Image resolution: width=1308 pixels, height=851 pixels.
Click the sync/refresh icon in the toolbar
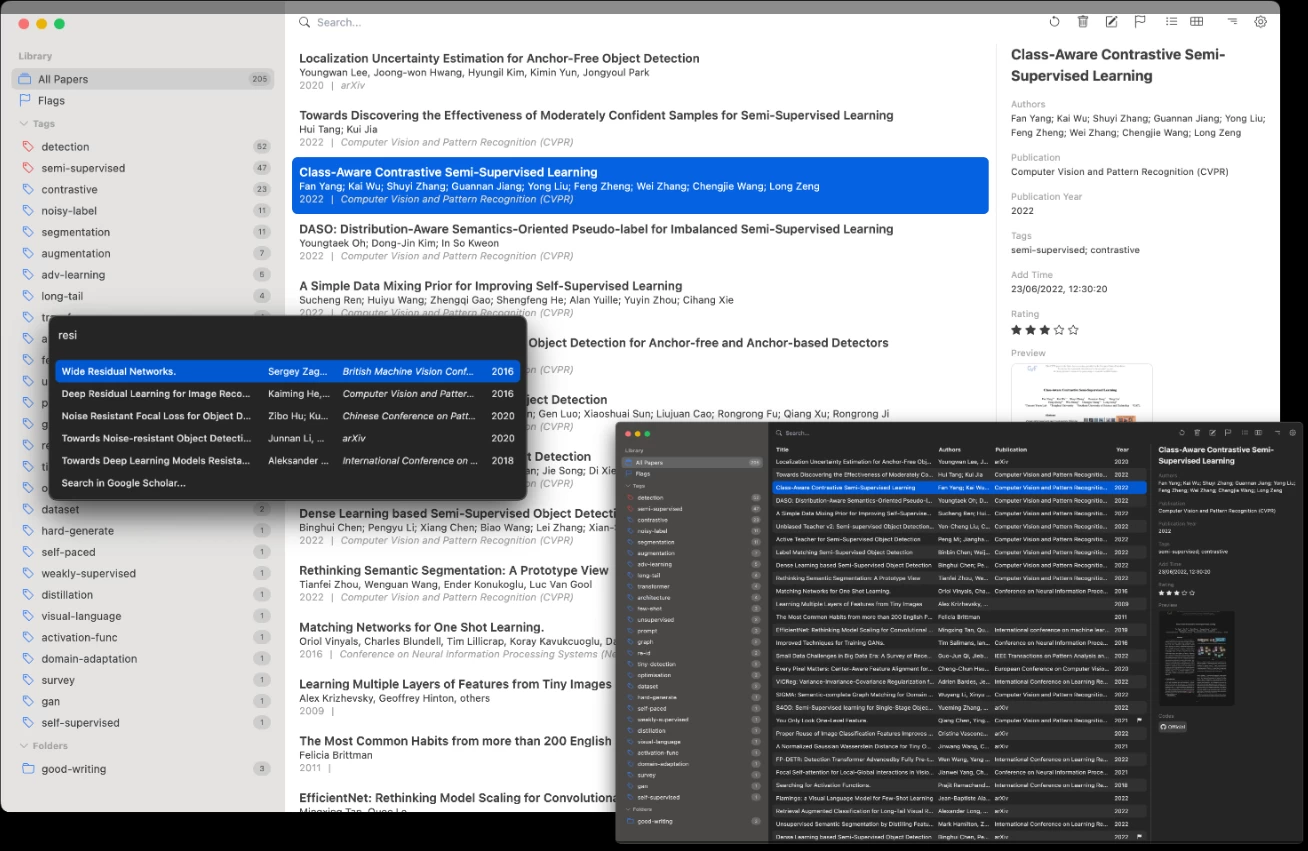click(1054, 22)
